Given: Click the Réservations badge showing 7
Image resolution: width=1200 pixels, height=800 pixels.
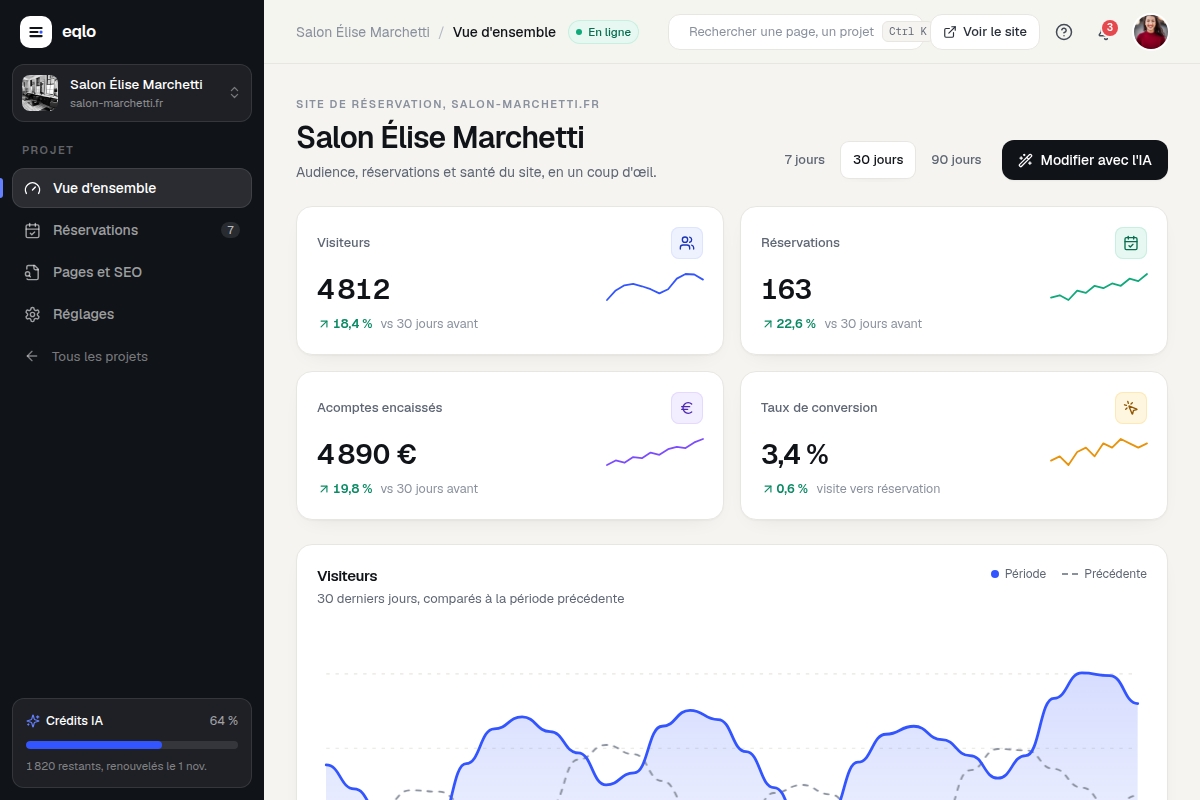Looking at the screenshot, I should click(230, 230).
